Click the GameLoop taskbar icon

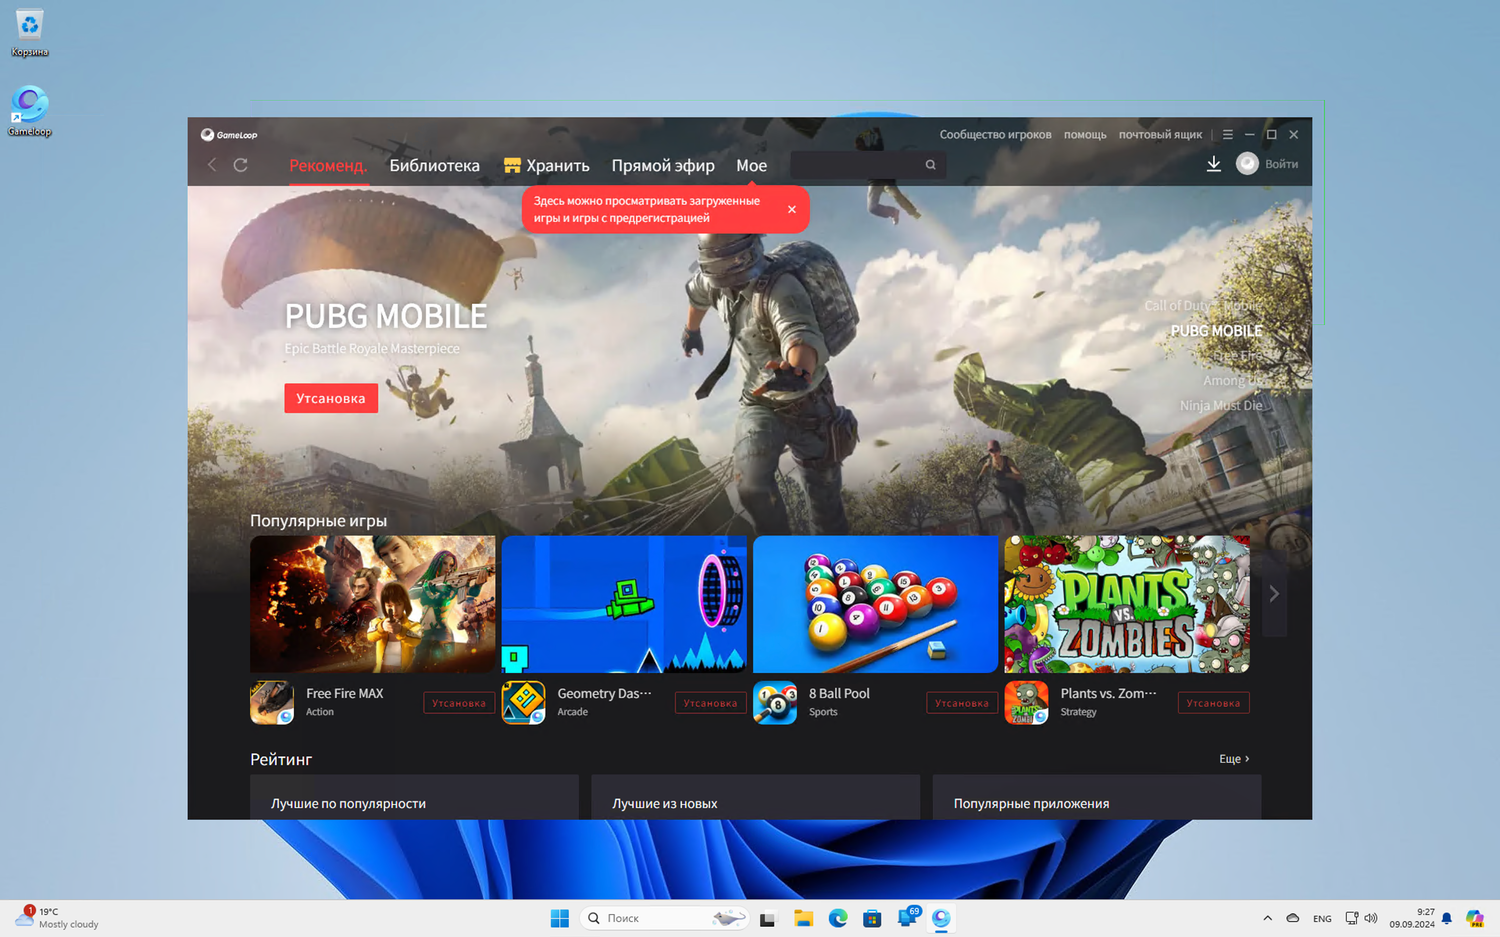[x=941, y=918]
